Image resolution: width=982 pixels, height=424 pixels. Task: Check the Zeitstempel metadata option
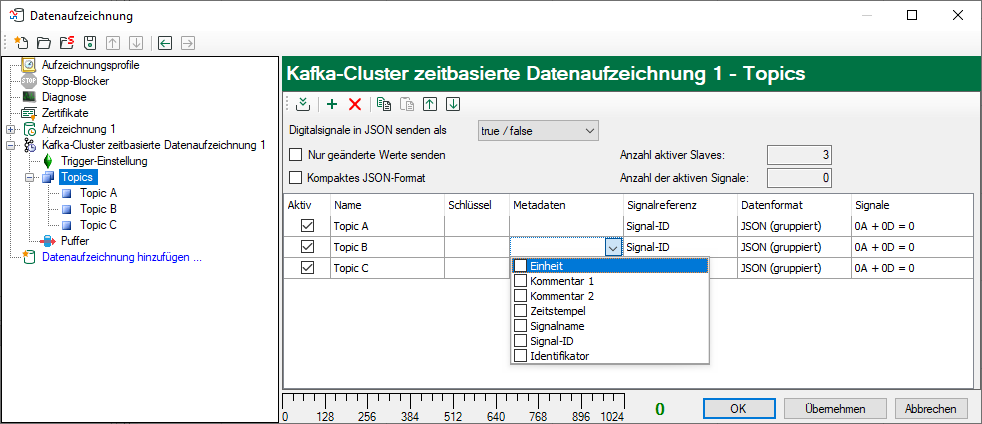pyautogui.click(x=520, y=311)
